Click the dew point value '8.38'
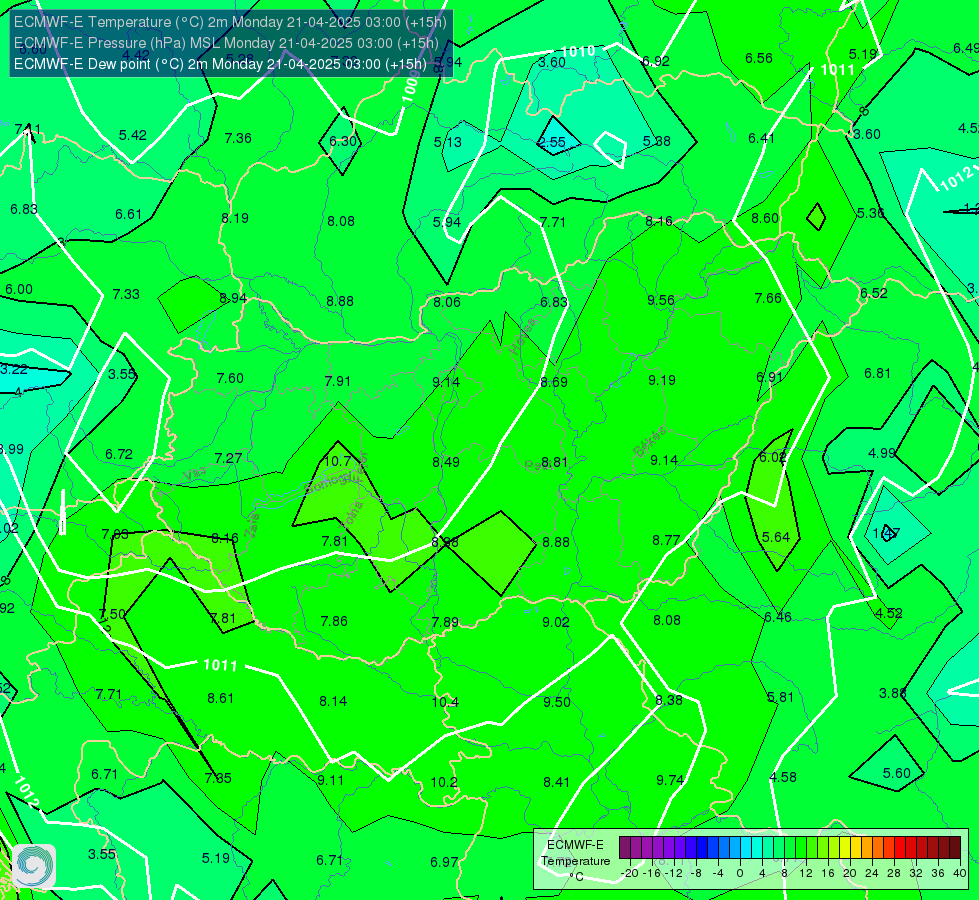 coord(669,700)
